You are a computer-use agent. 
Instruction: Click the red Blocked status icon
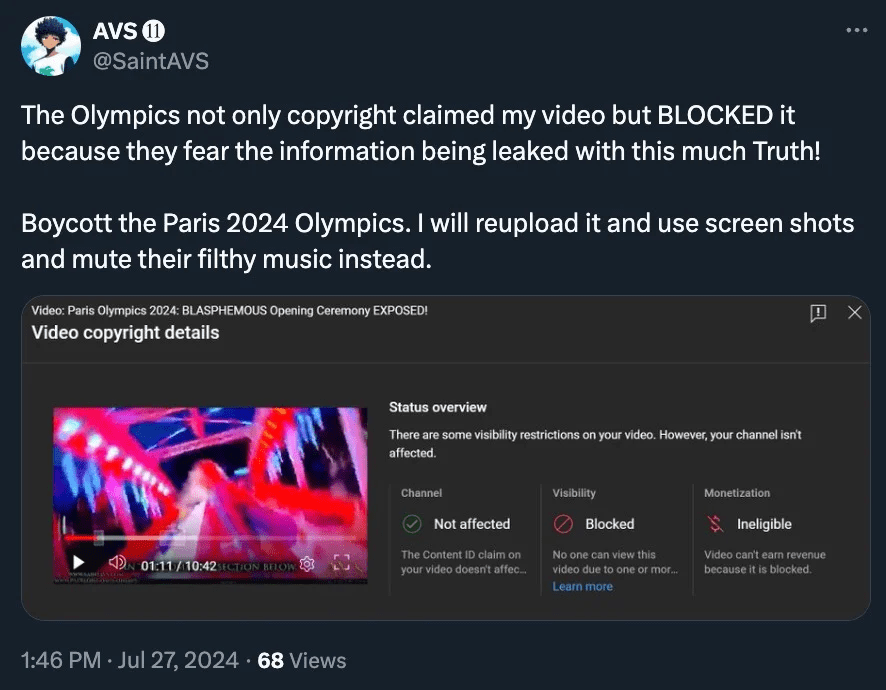click(x=563, y=524)
